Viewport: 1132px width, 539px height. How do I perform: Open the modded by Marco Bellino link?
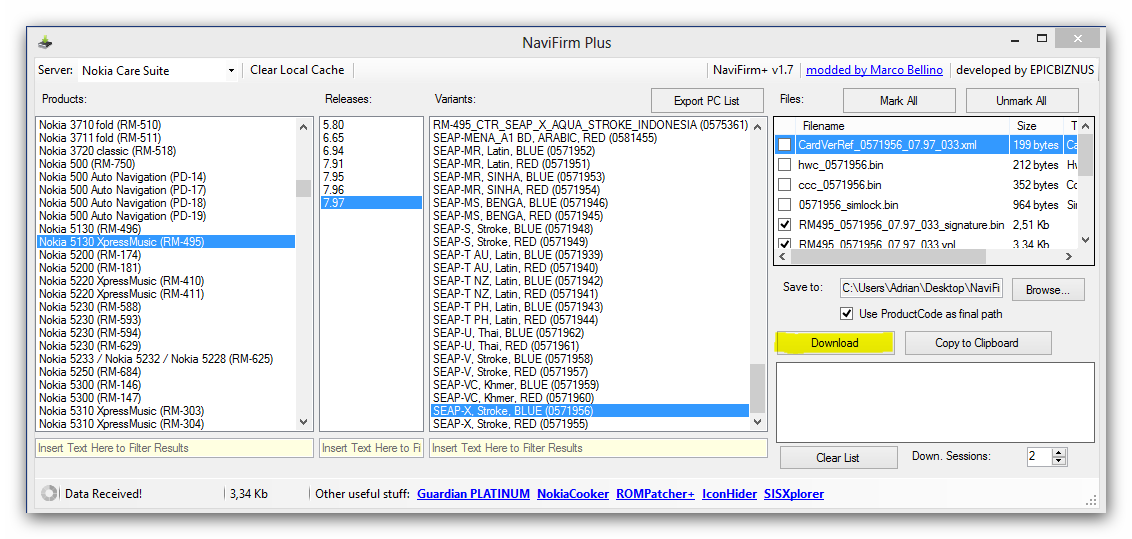coord(874,70)
